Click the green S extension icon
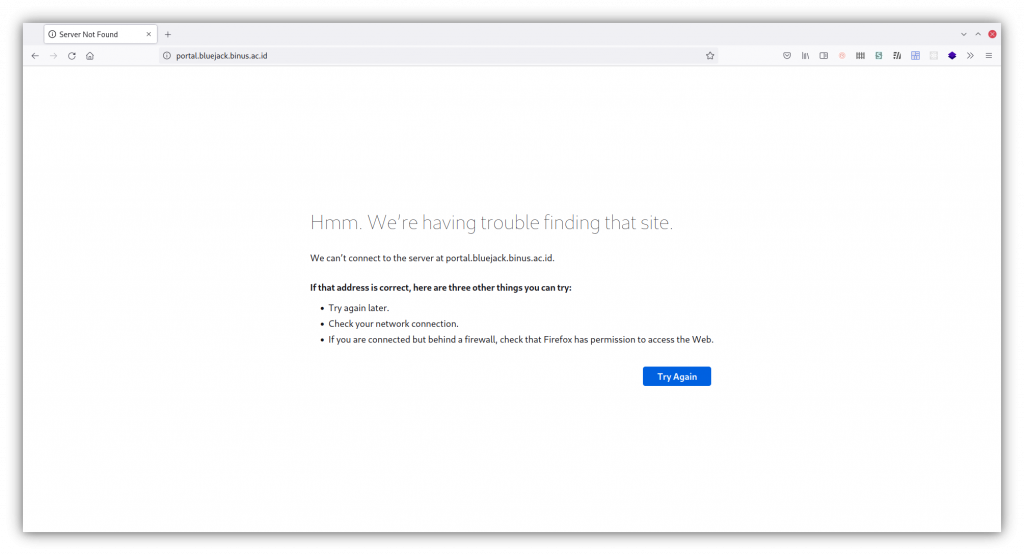The width and height of the screenshot is (1024, 555). [879, 56]
